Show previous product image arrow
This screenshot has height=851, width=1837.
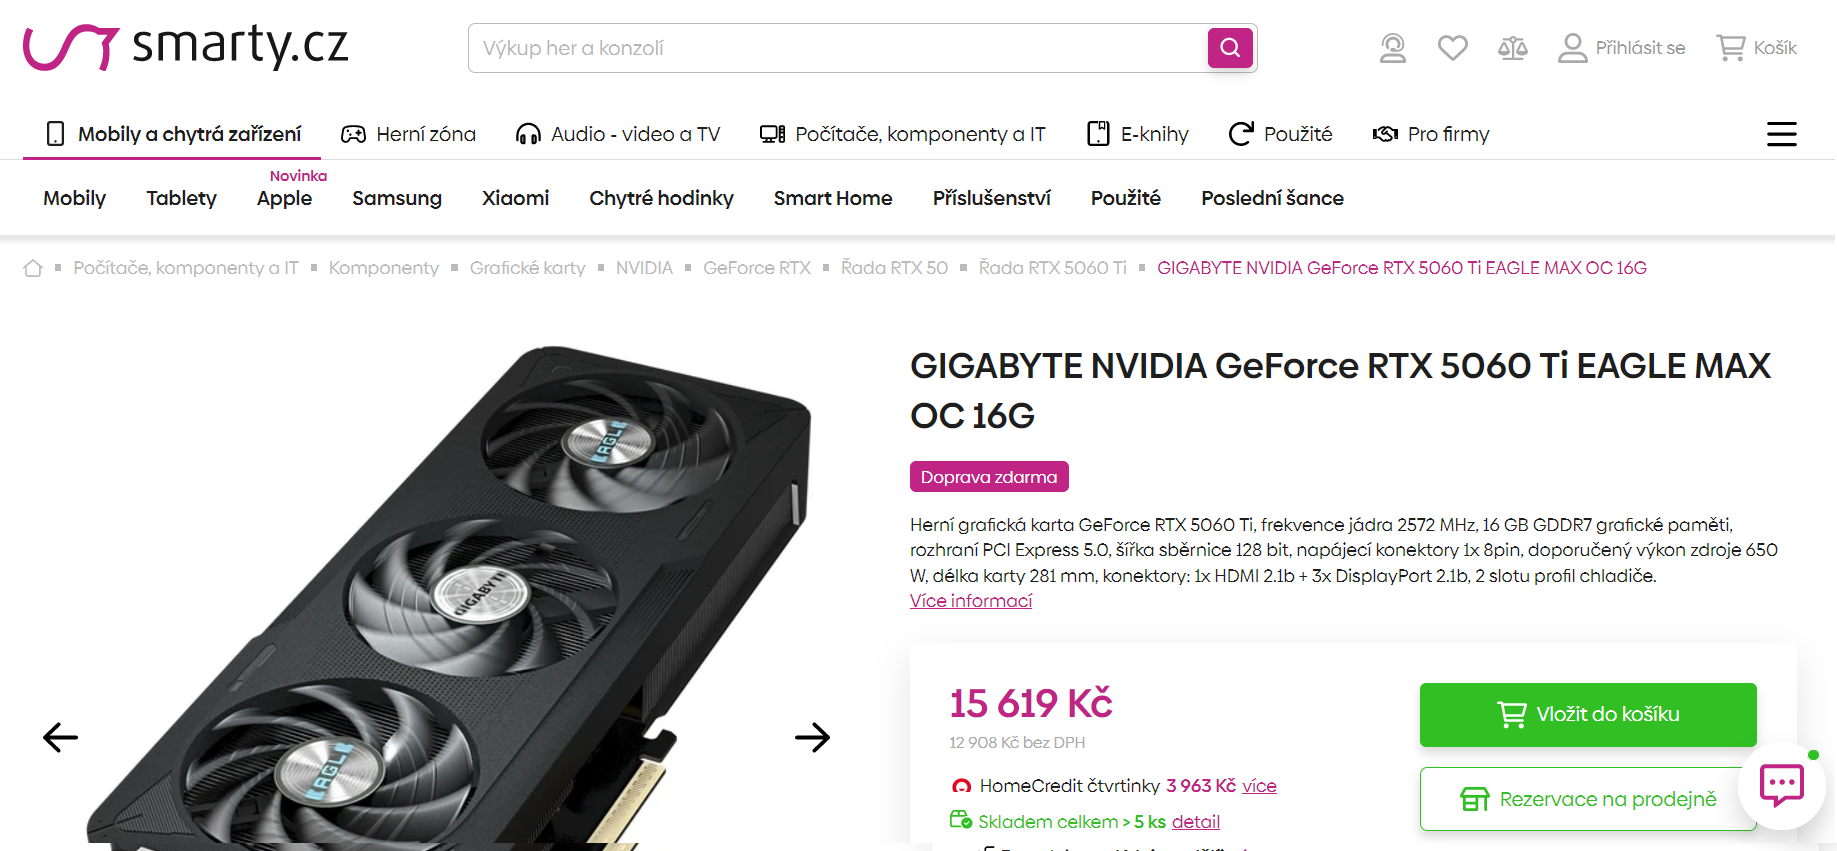60,738
